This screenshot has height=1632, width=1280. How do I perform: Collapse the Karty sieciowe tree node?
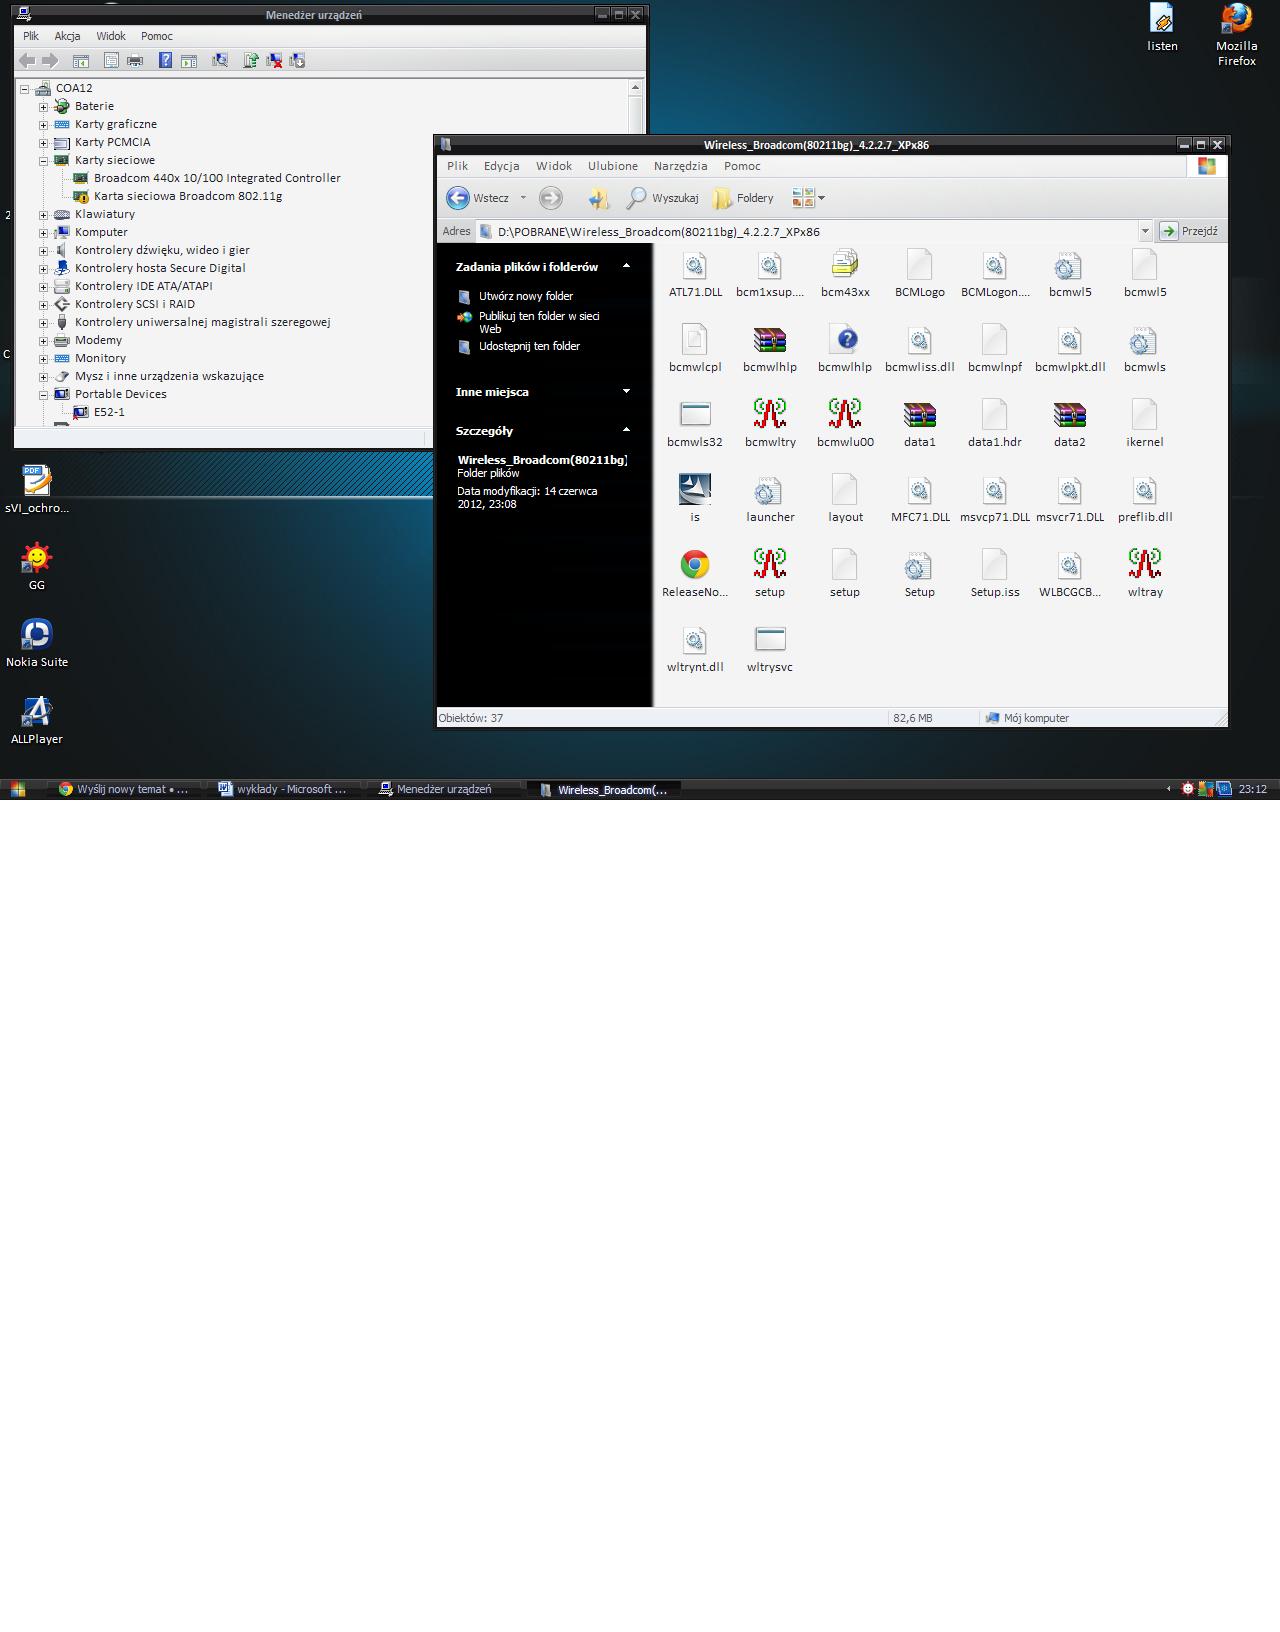click(43, 161)
